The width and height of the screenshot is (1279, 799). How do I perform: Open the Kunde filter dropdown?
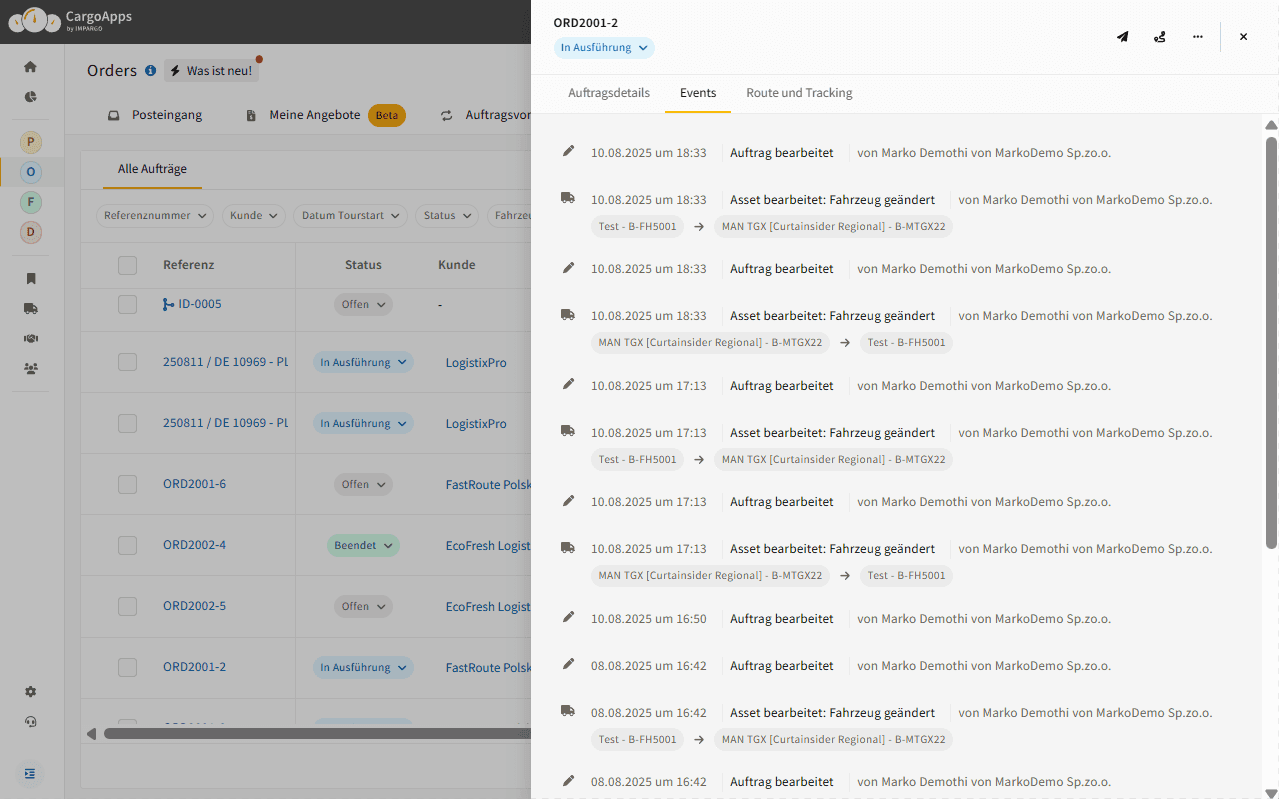click(253, 215)
